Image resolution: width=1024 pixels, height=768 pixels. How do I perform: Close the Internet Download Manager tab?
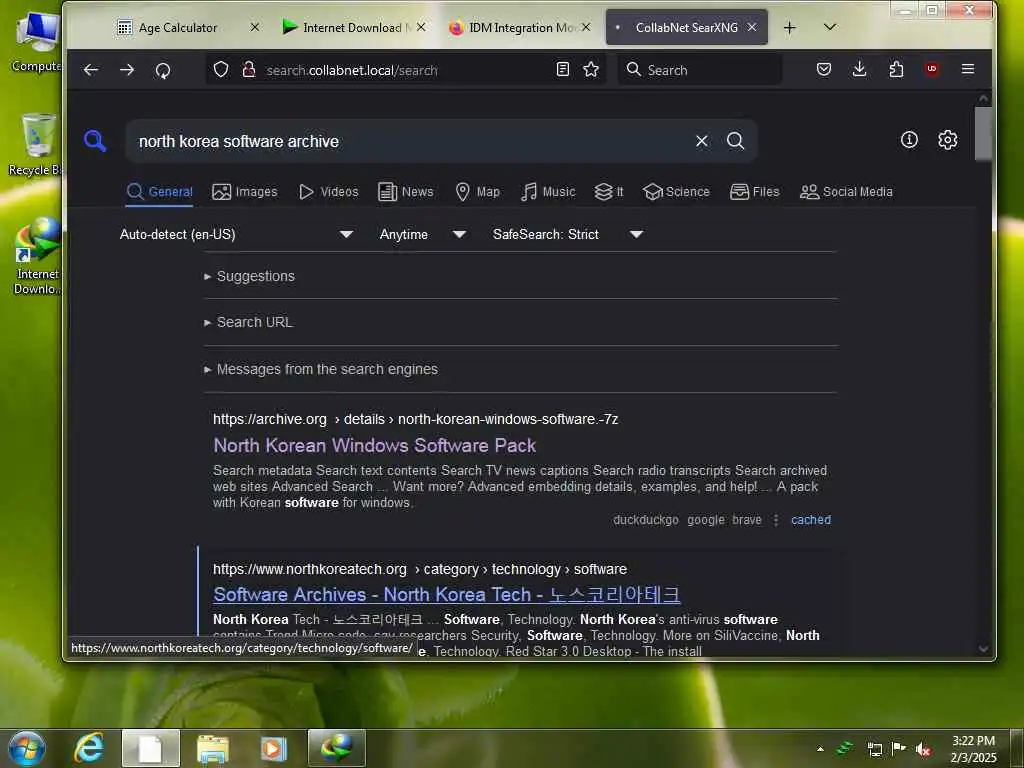(x=421, y=27)
